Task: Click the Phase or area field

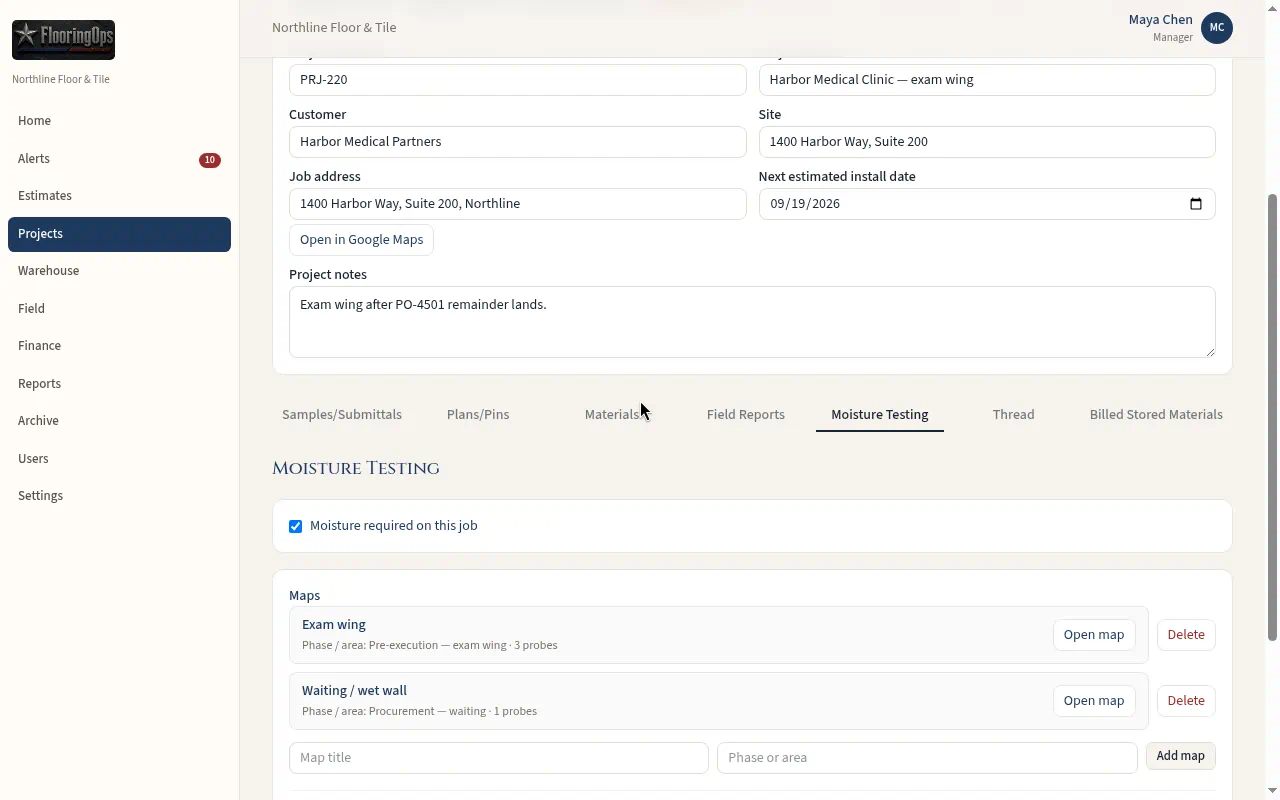Action: (927, 758)
